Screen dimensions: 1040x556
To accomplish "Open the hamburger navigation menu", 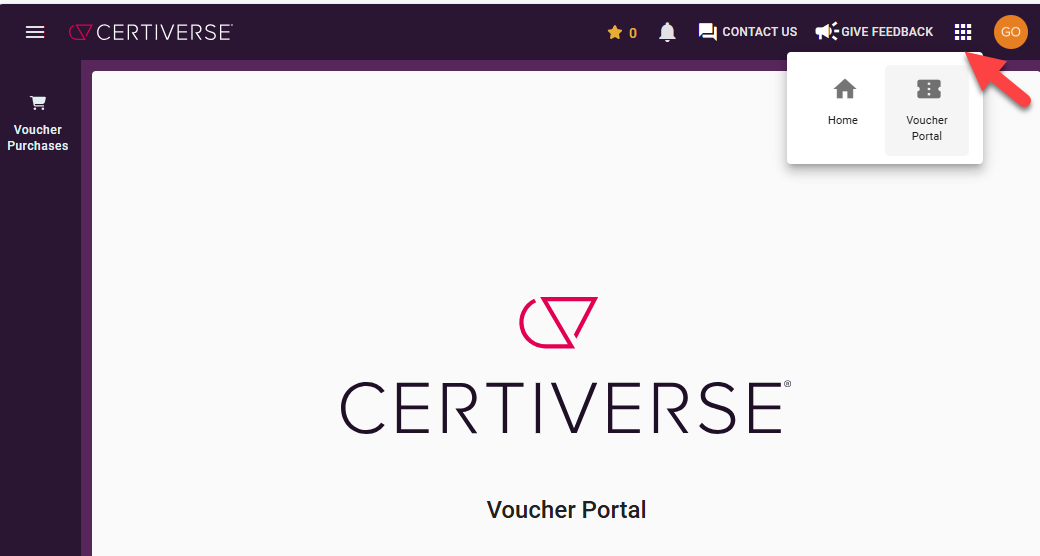I will click(35, 32).
